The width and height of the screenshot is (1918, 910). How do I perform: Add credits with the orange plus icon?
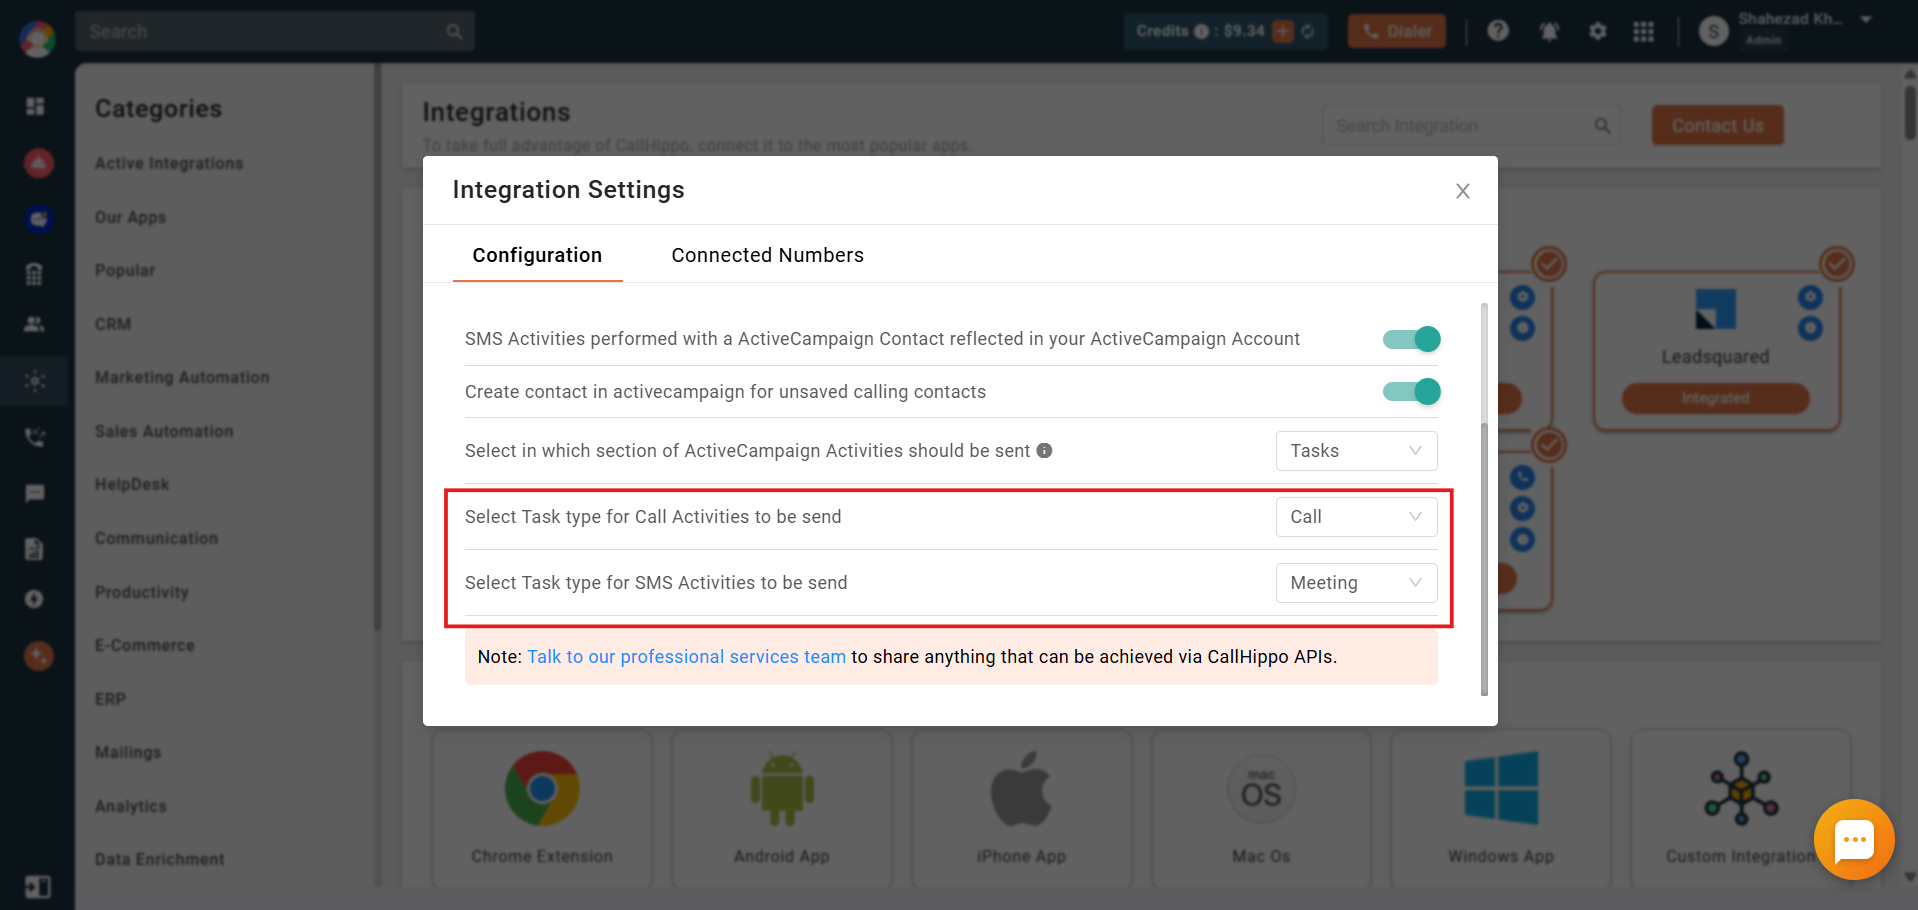(1283, 31)
